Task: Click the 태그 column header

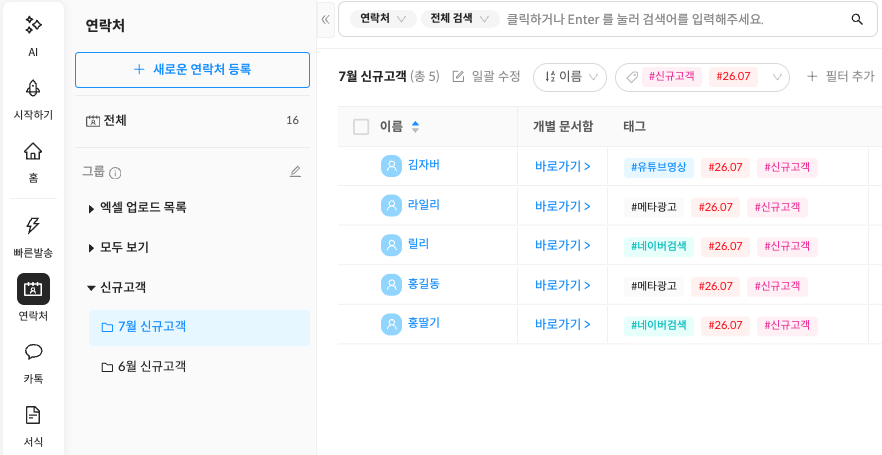Action: 634,127
